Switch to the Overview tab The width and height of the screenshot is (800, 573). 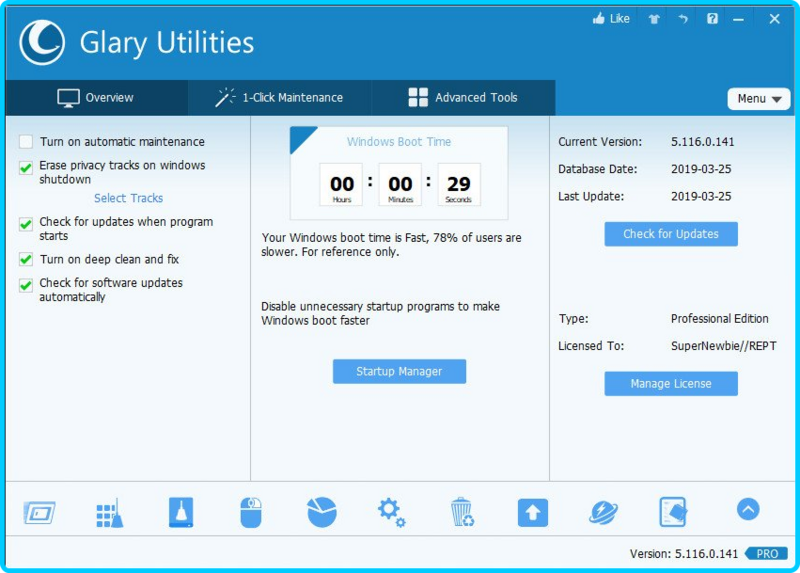(x=96, y=97)
